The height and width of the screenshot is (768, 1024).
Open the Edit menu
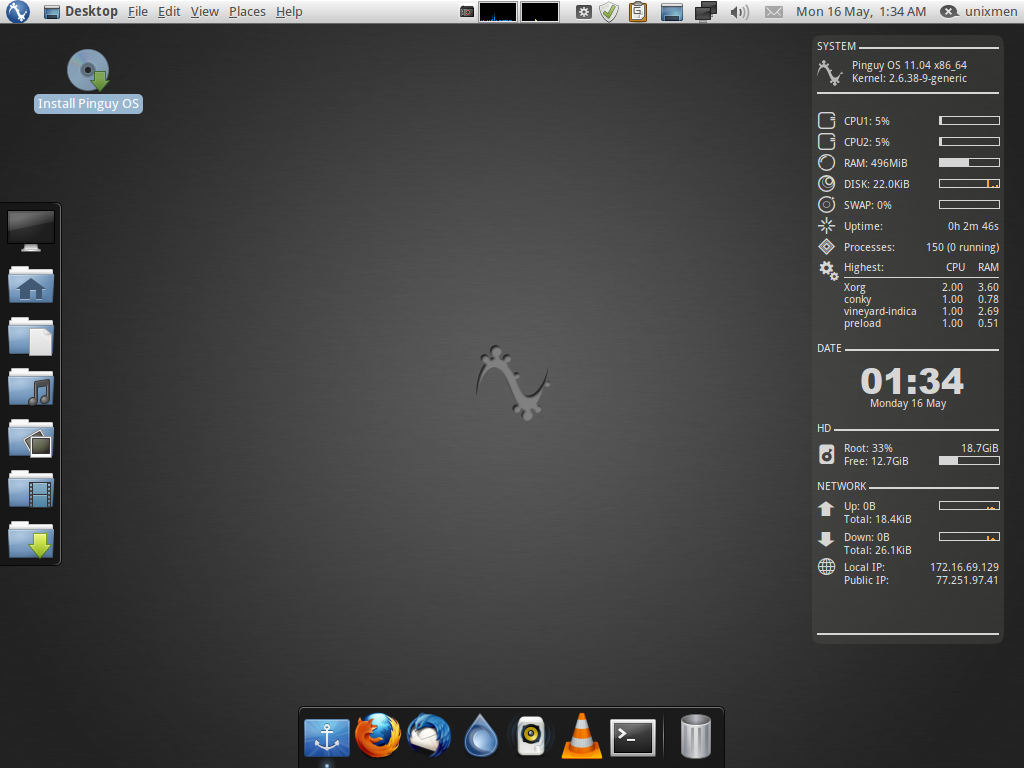point(169,12)
